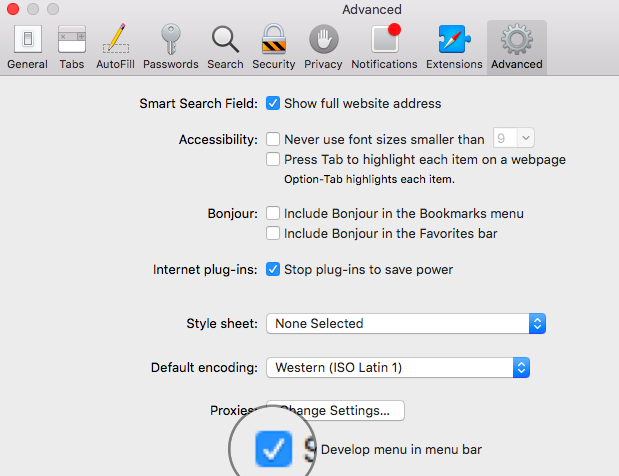619x476 pixels.
Task: Select the Advanced gear tab
Action: 516,47
